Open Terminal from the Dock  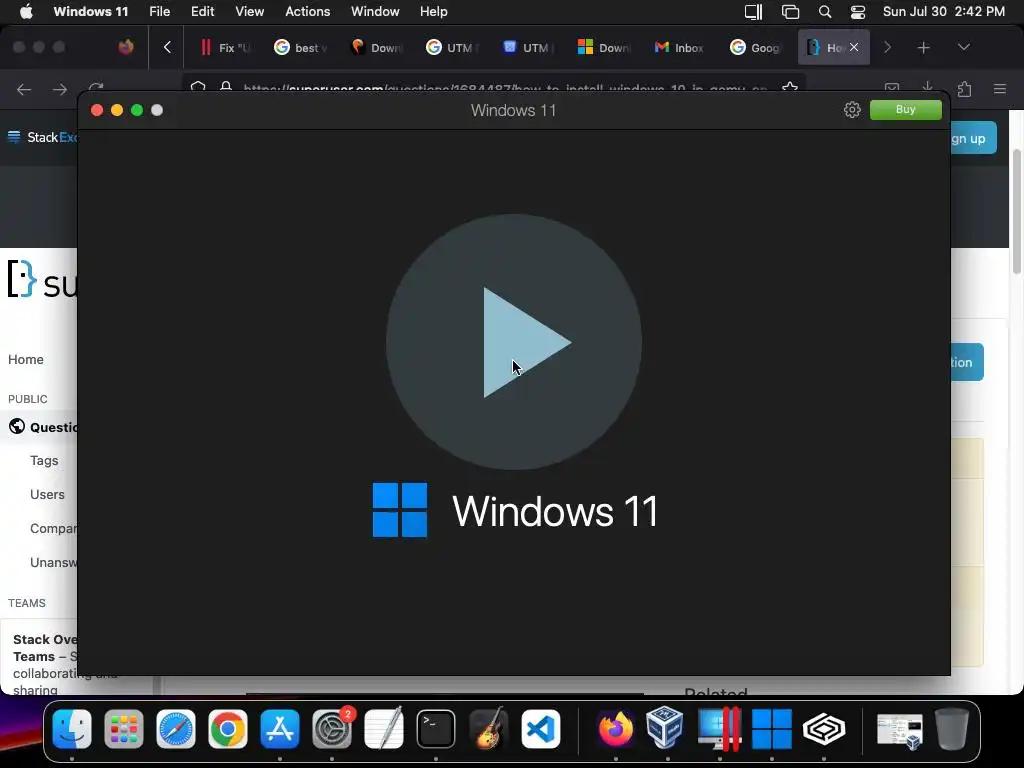tap(436, 729)
